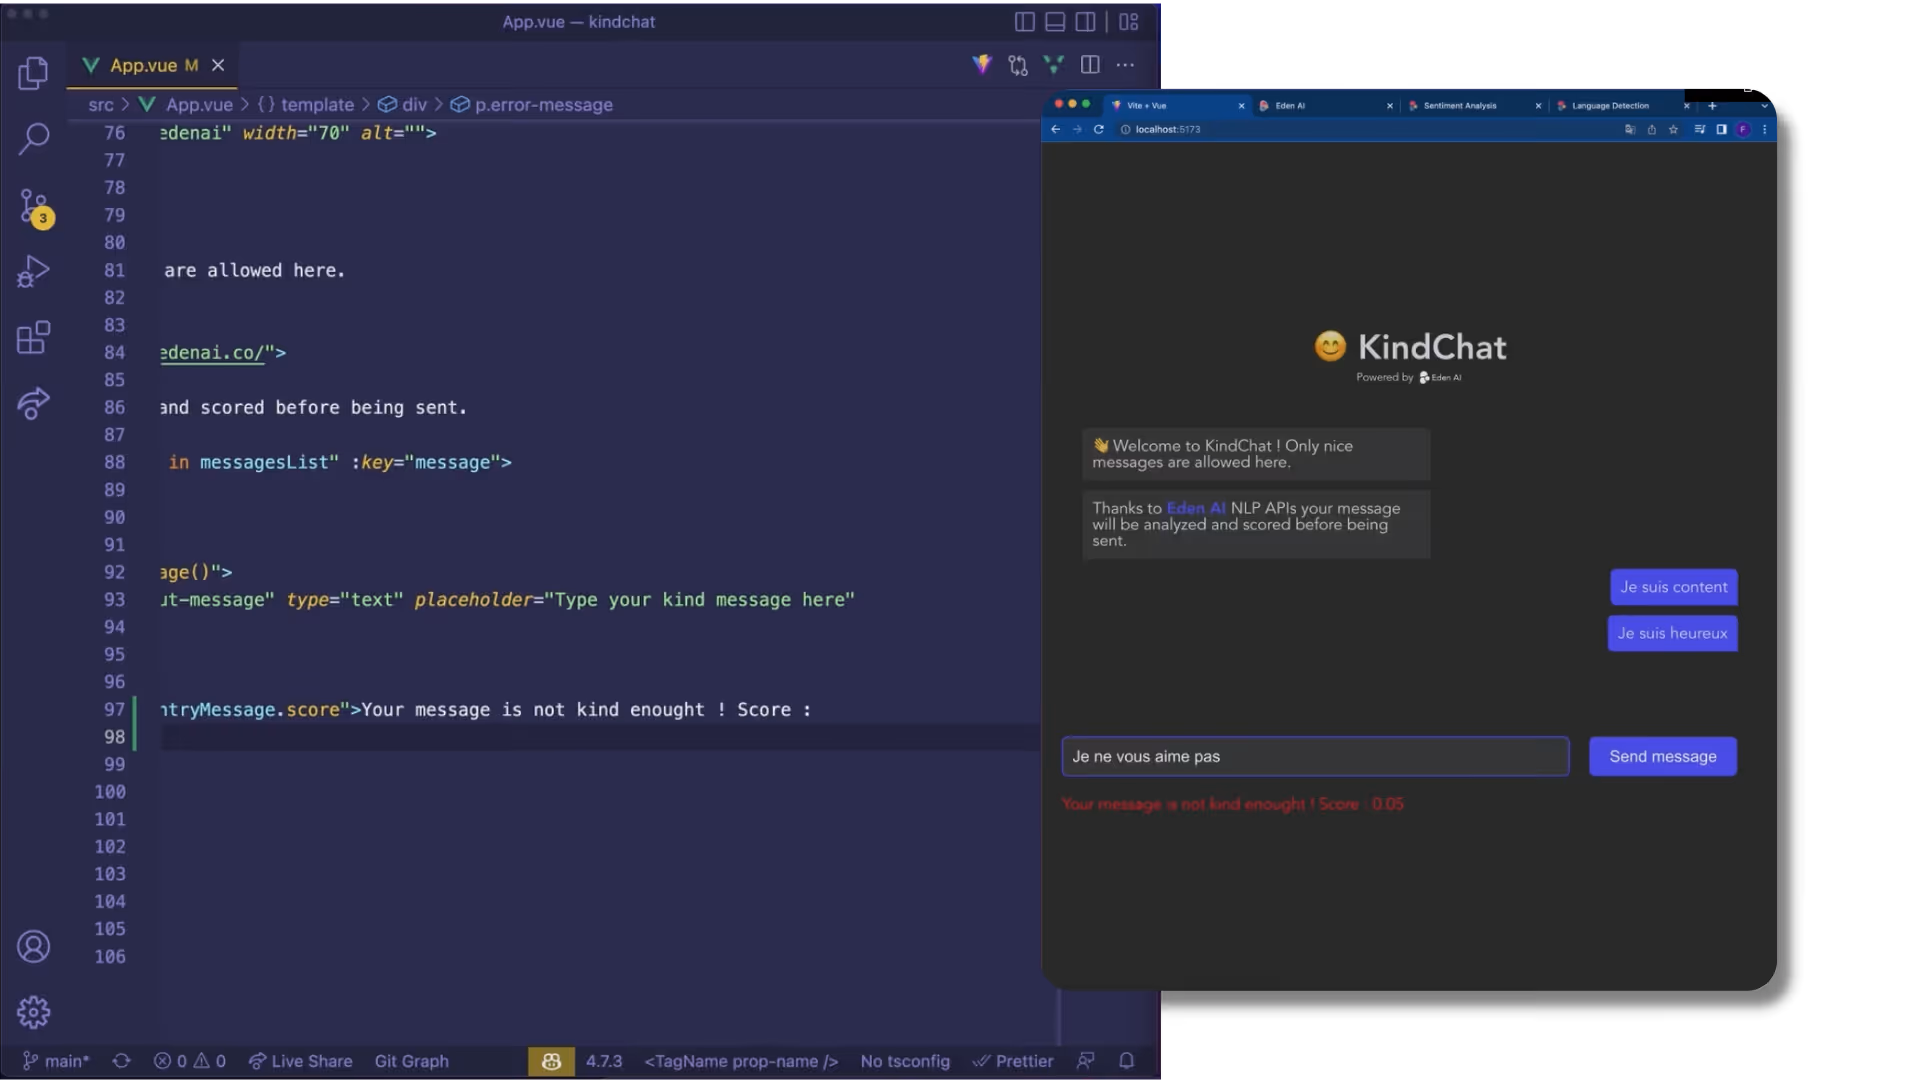Screen dimensions: 1920x1080
Task: Click the Manage gear icon
Action: tap(33, 1012)
